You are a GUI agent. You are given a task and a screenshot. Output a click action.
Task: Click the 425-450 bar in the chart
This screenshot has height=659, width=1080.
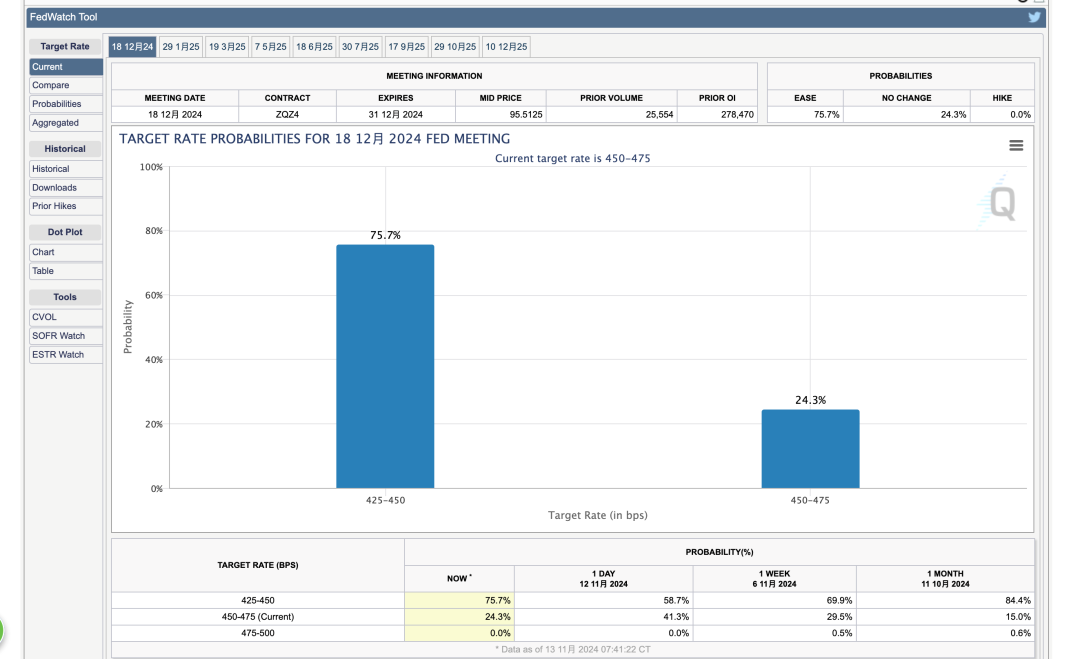tap(385, 366)
